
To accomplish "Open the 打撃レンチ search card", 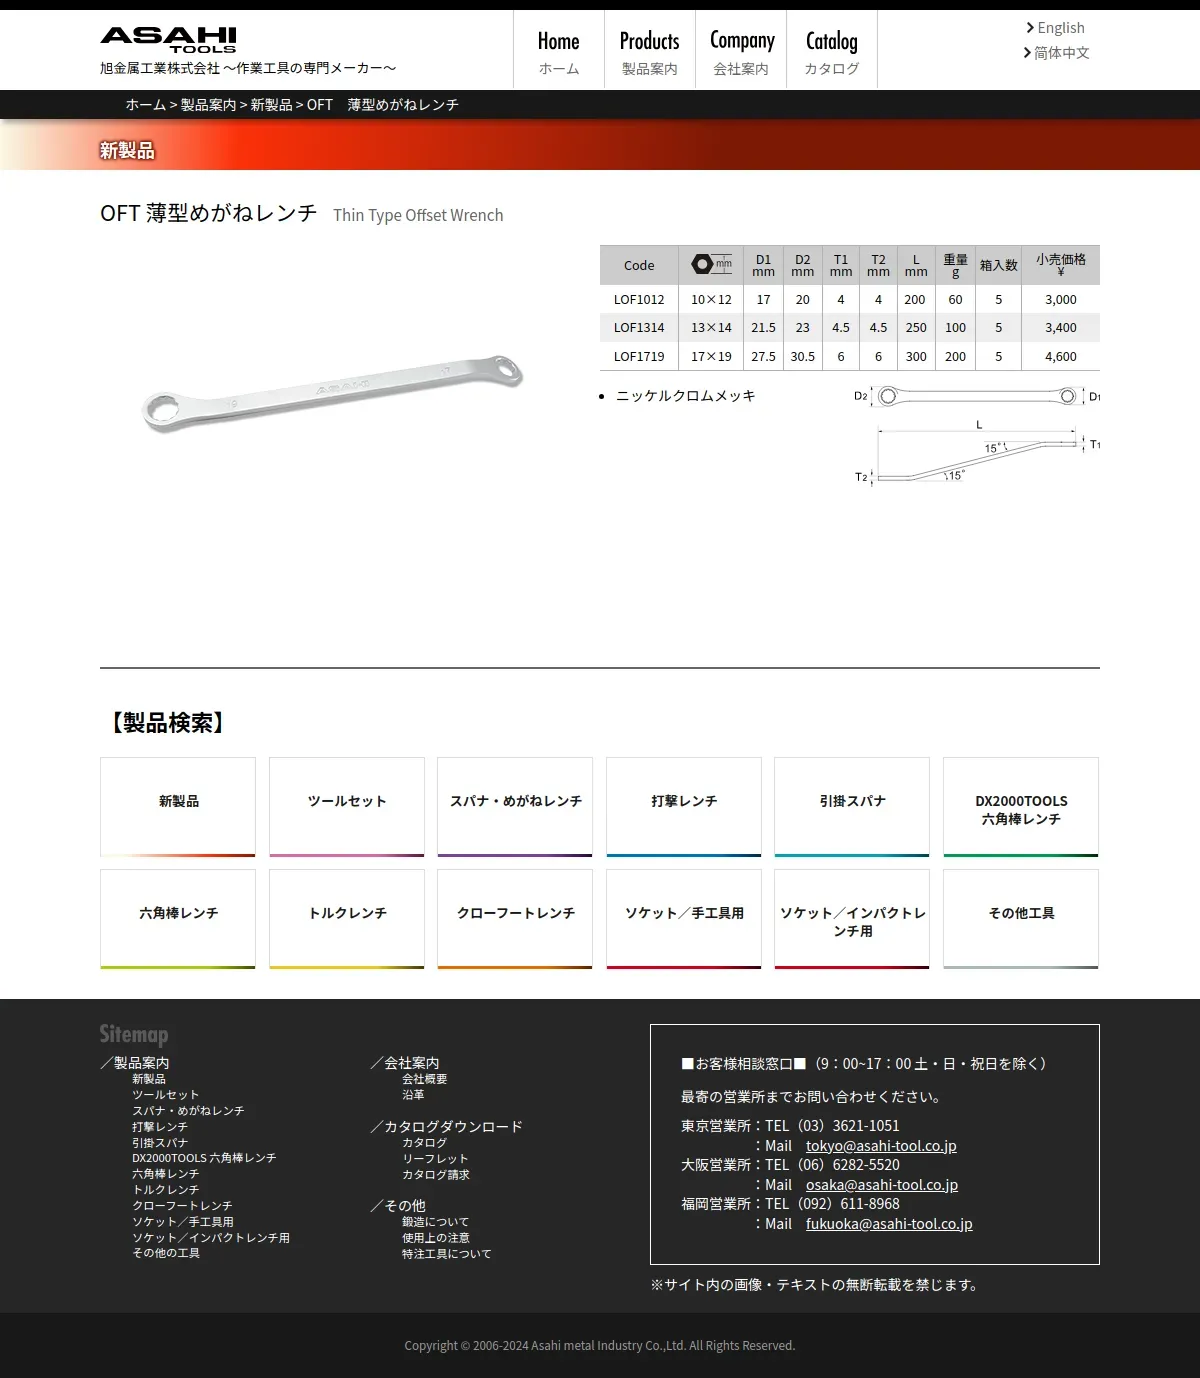I will [x=684, y=807].
